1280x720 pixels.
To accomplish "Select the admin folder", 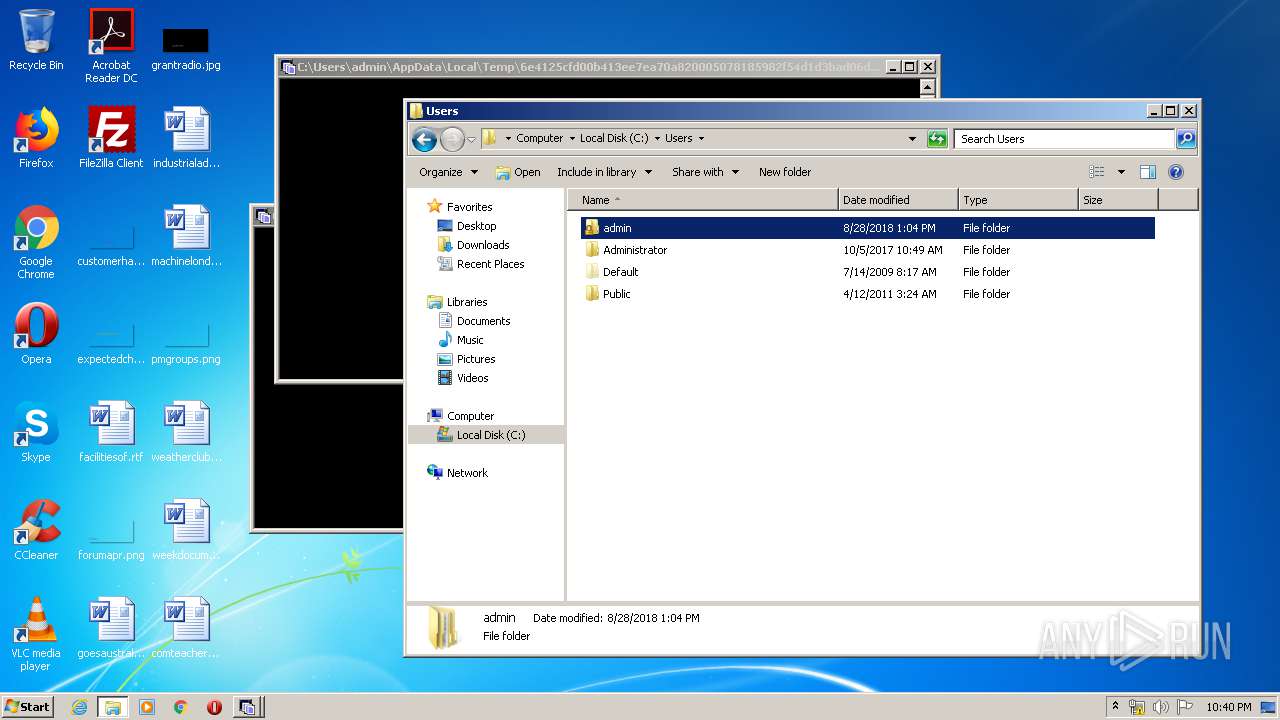I will click(867, 228).
